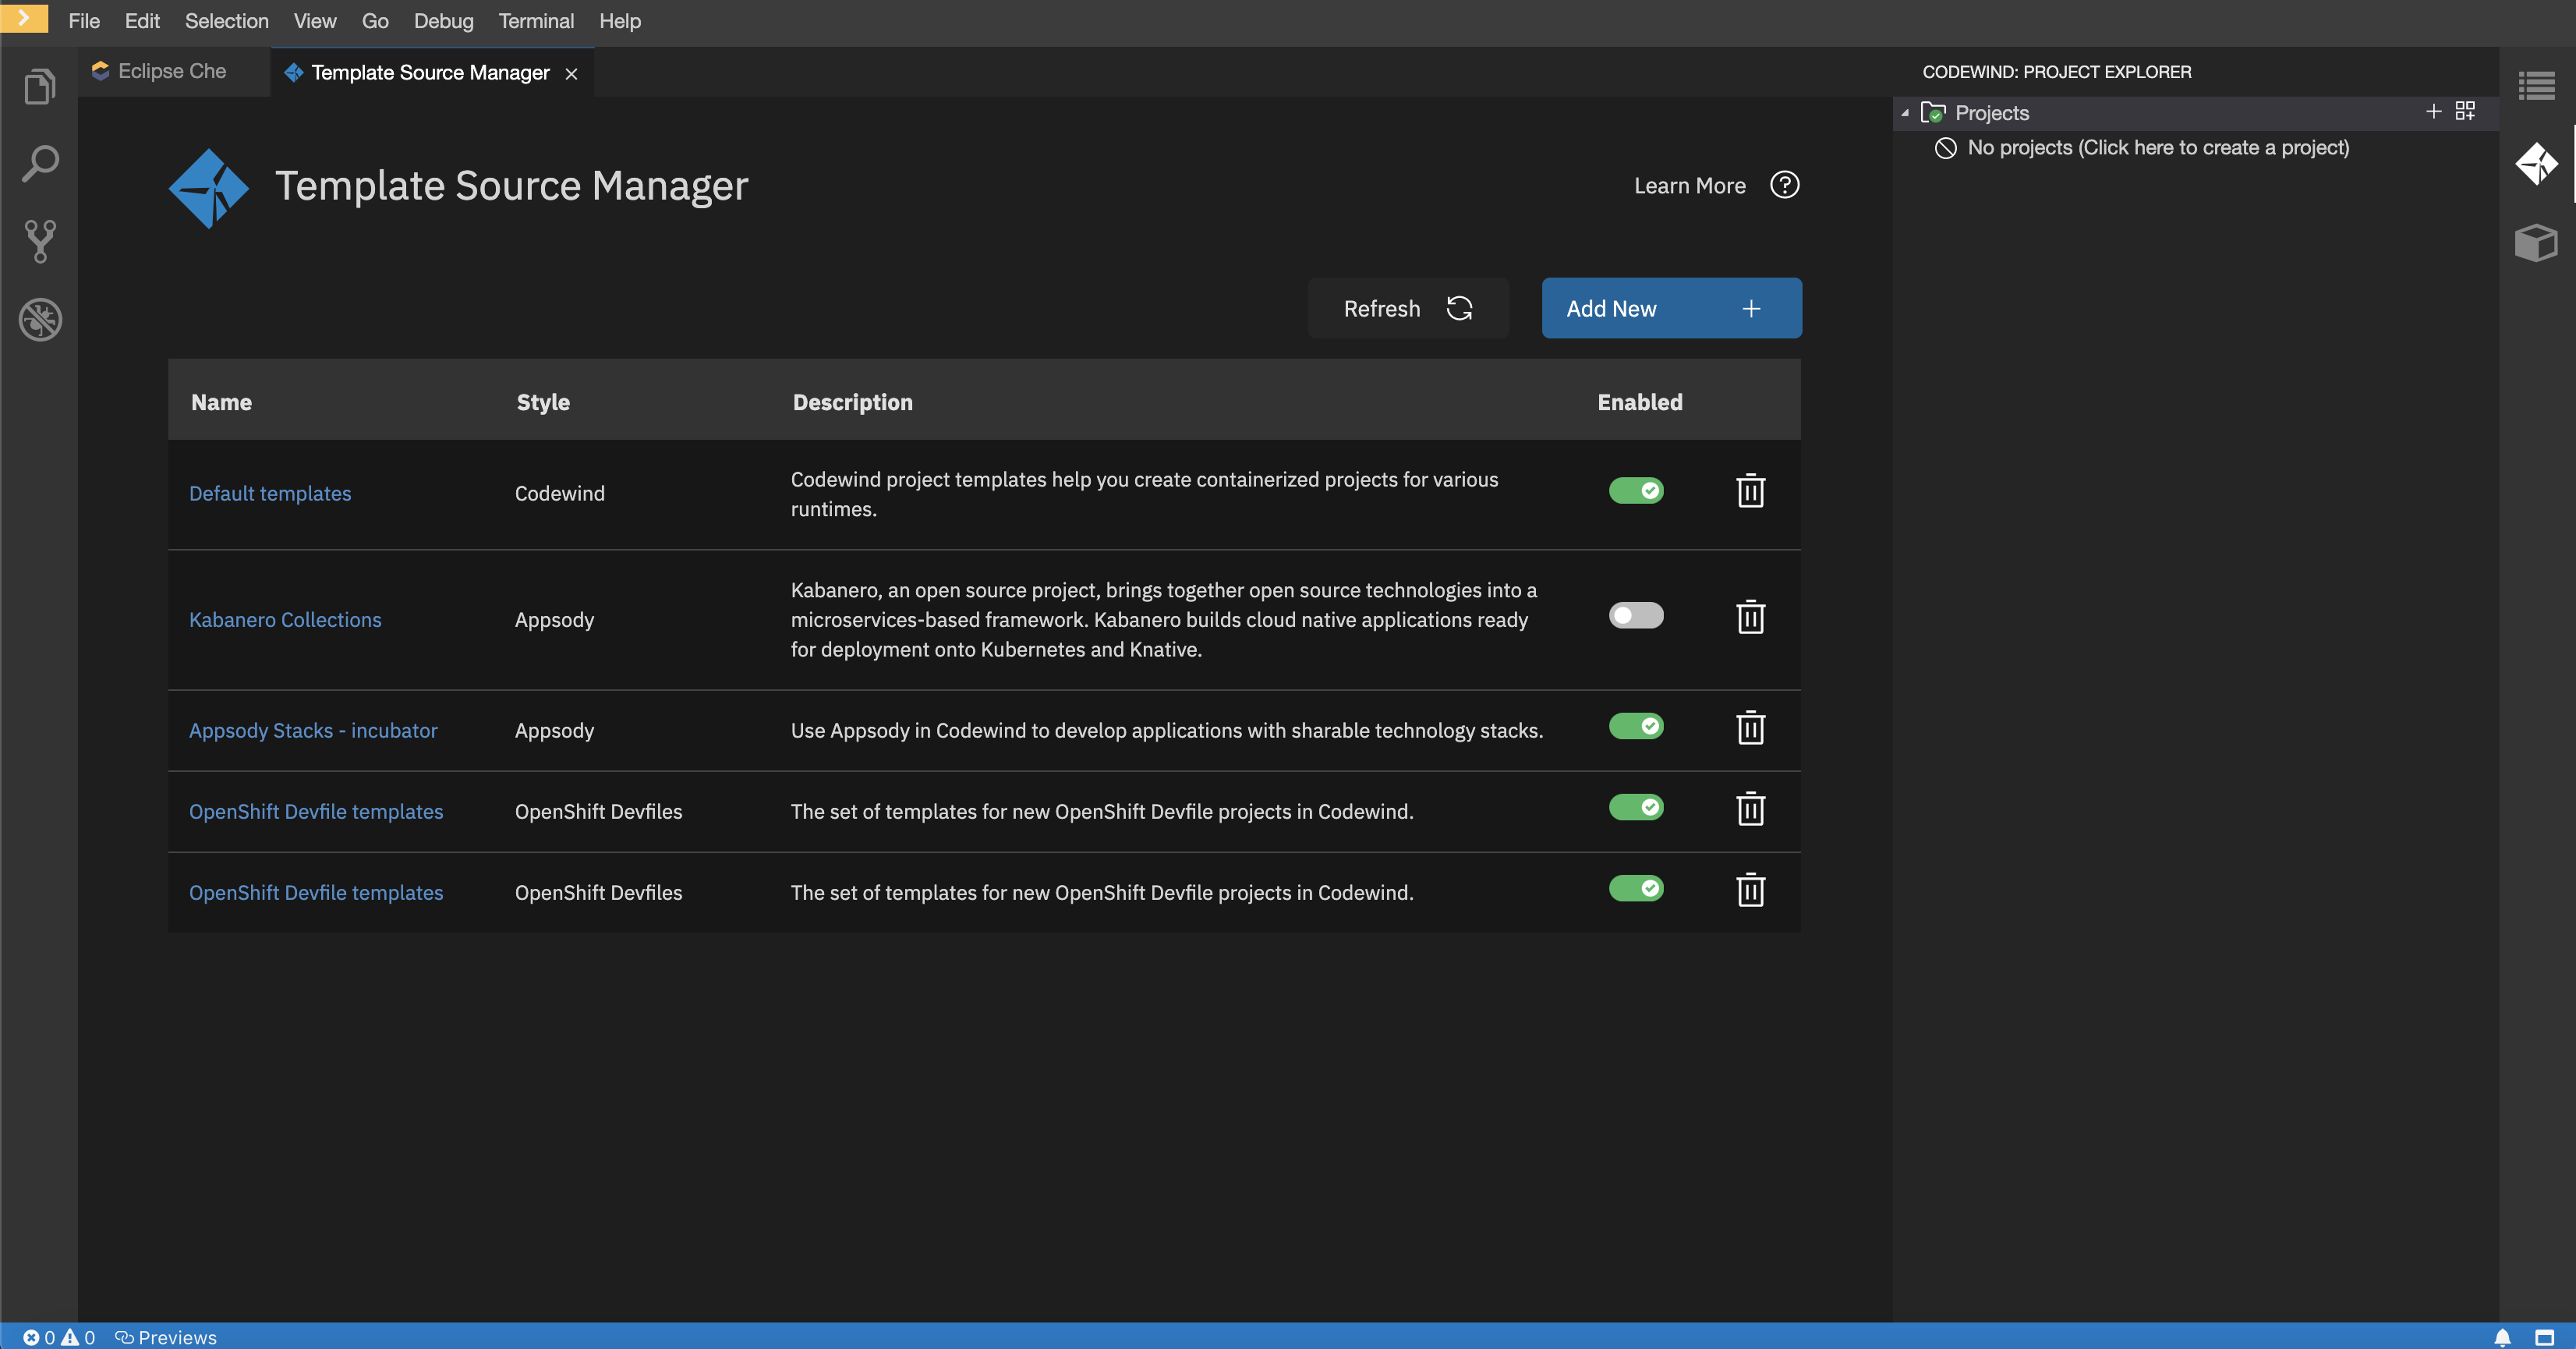The height and width of the screenshot is (1349, 2576).
Task: Open the Search panel
Action: pyautogui.click(x=39, y=163)
